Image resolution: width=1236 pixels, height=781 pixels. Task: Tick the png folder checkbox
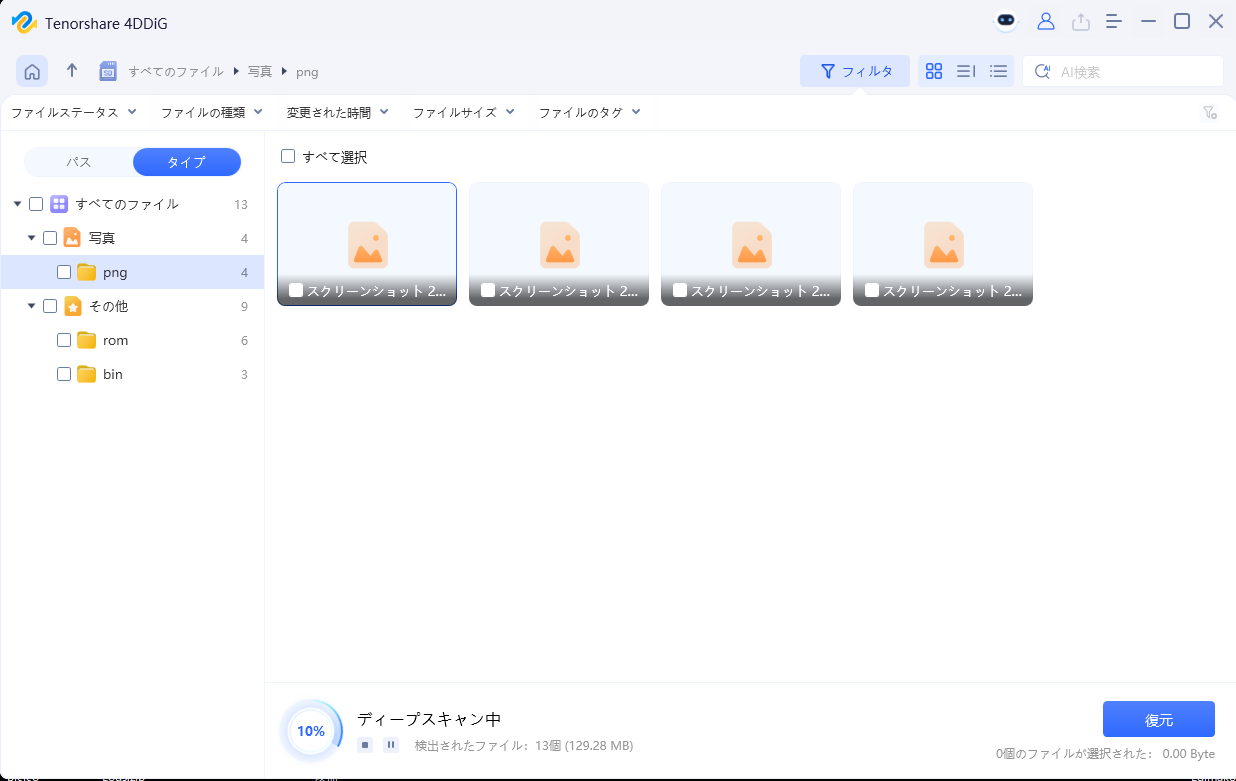[x=64, y=272]
